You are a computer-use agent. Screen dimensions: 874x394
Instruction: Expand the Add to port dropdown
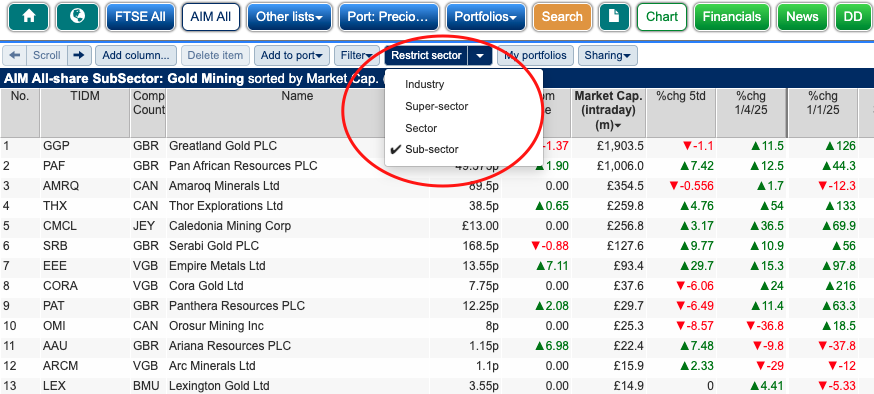click(292, 56)
